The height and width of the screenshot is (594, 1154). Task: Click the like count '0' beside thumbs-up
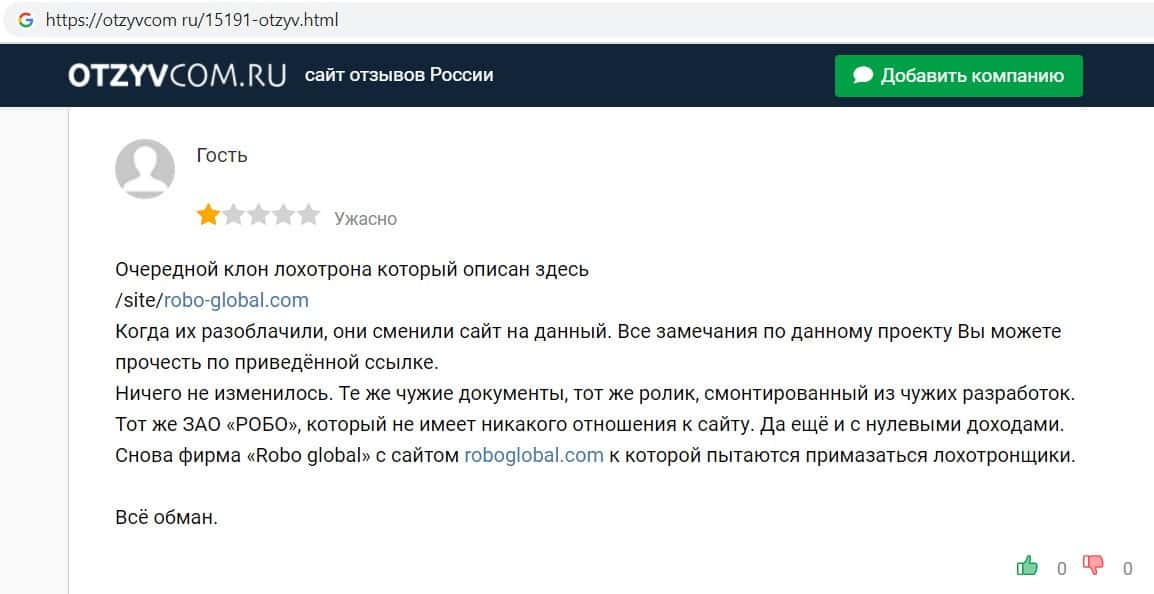click(x=1061, y=568)
